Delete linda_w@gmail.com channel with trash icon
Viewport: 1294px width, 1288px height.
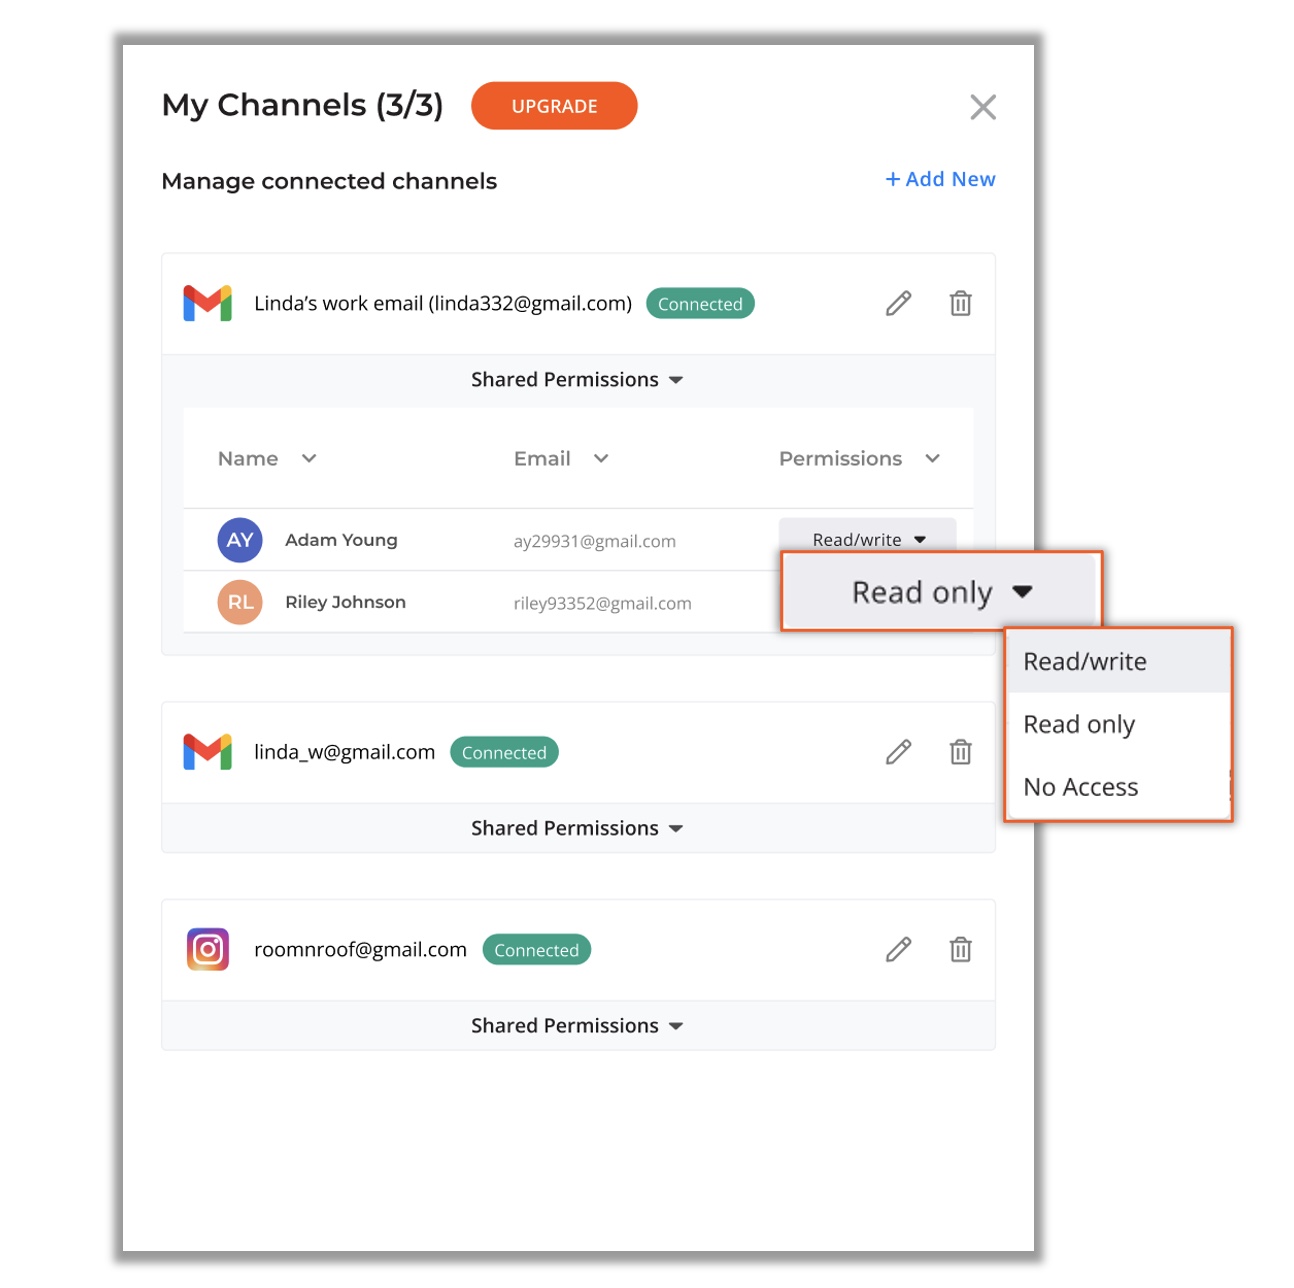pyautogui.click(x=960, y=752)
